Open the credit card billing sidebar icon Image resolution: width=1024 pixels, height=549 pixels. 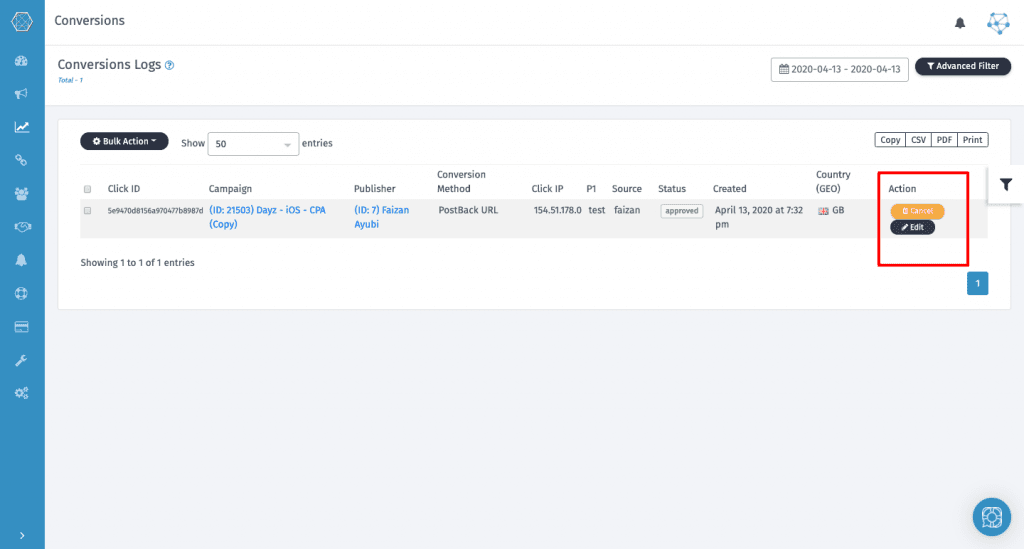tap(21, 327)
